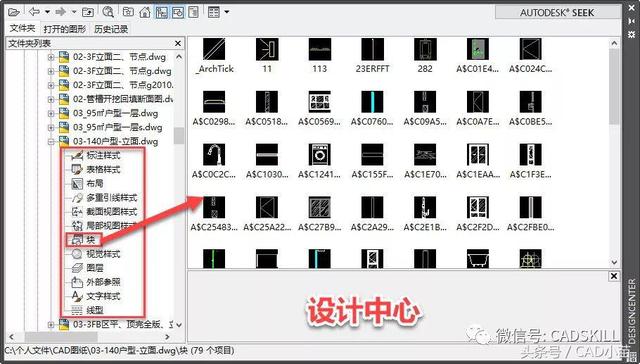The image size is (640, 364).
Task: Expand 03_95㎡户型一层s.dwg tree node
Action: coord(51,128)
